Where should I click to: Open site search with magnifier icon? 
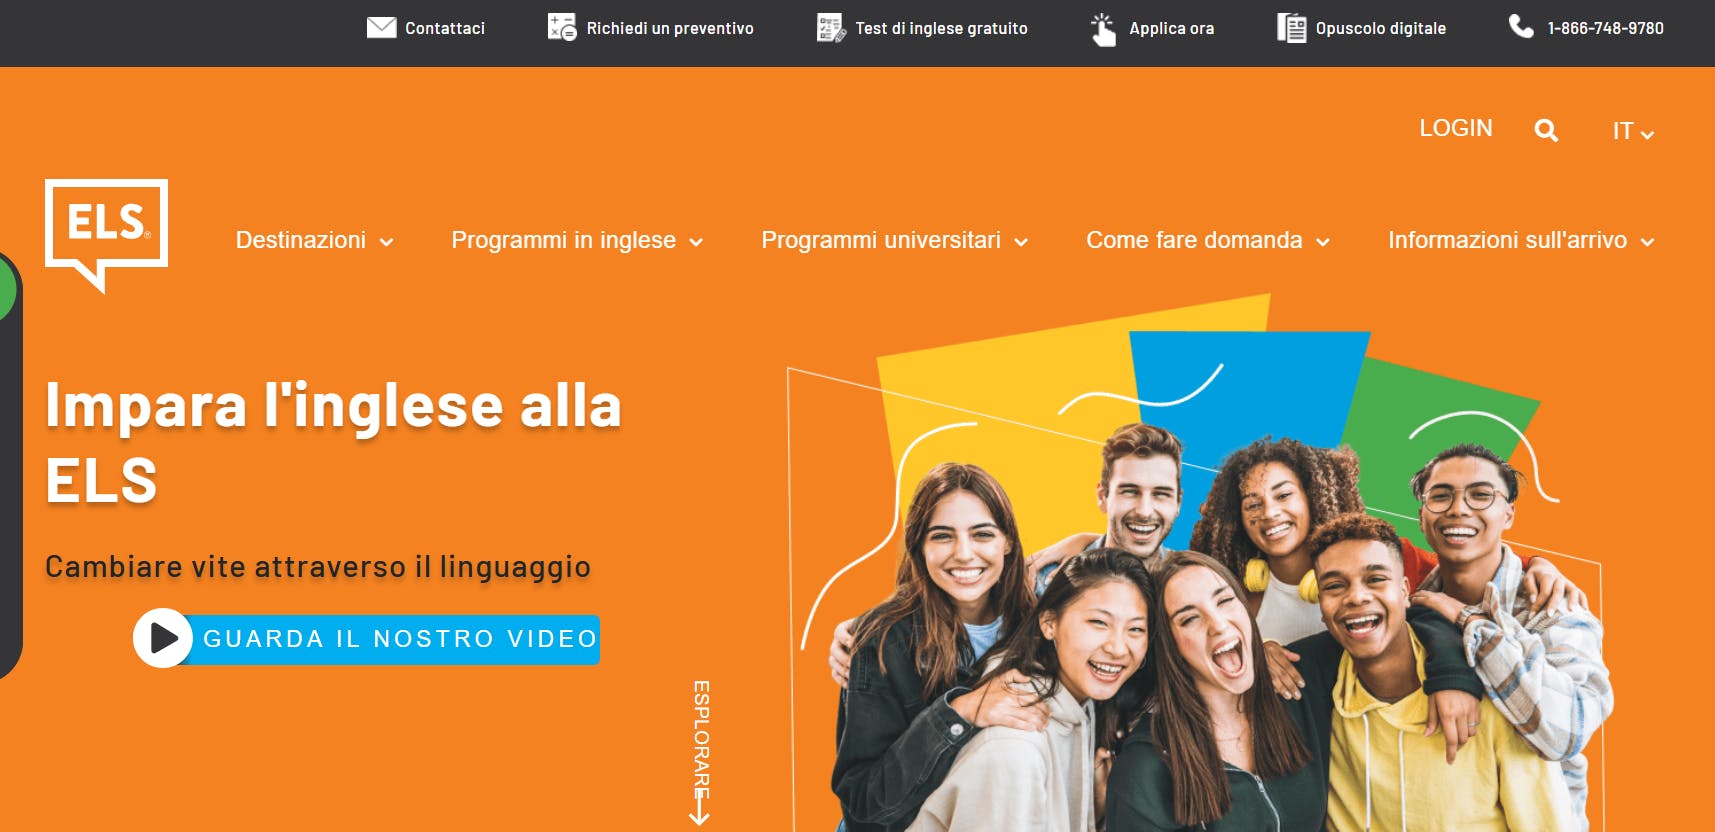[1546, 130]
